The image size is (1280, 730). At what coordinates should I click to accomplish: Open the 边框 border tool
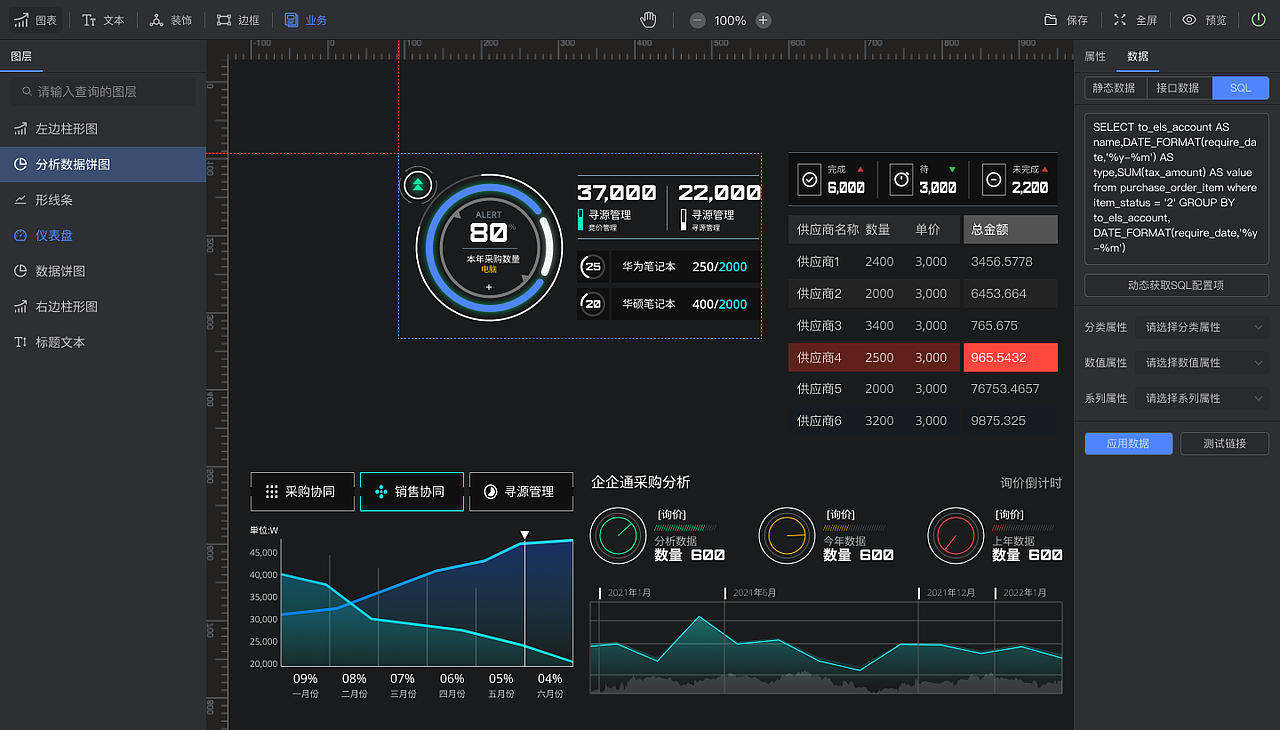[x=238, y=20]
